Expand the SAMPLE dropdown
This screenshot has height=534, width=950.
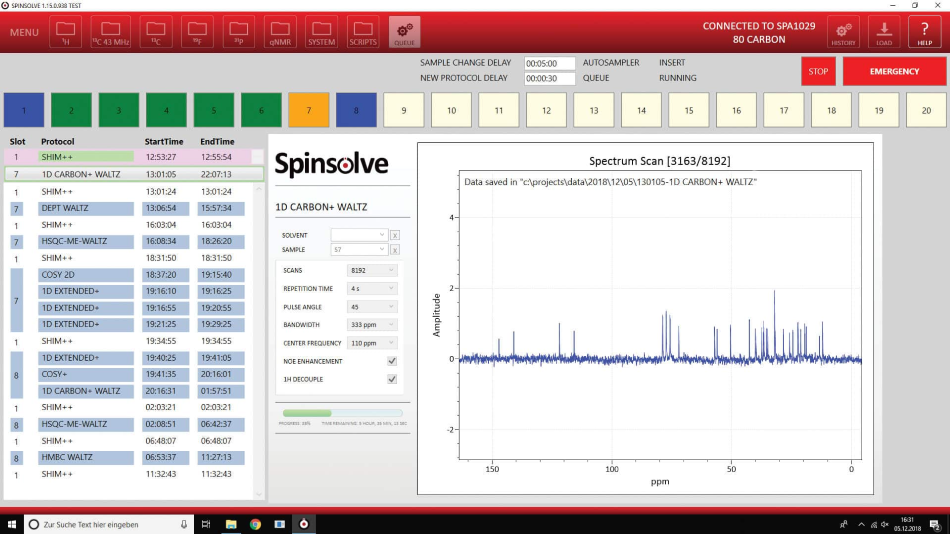pos(359,250)
